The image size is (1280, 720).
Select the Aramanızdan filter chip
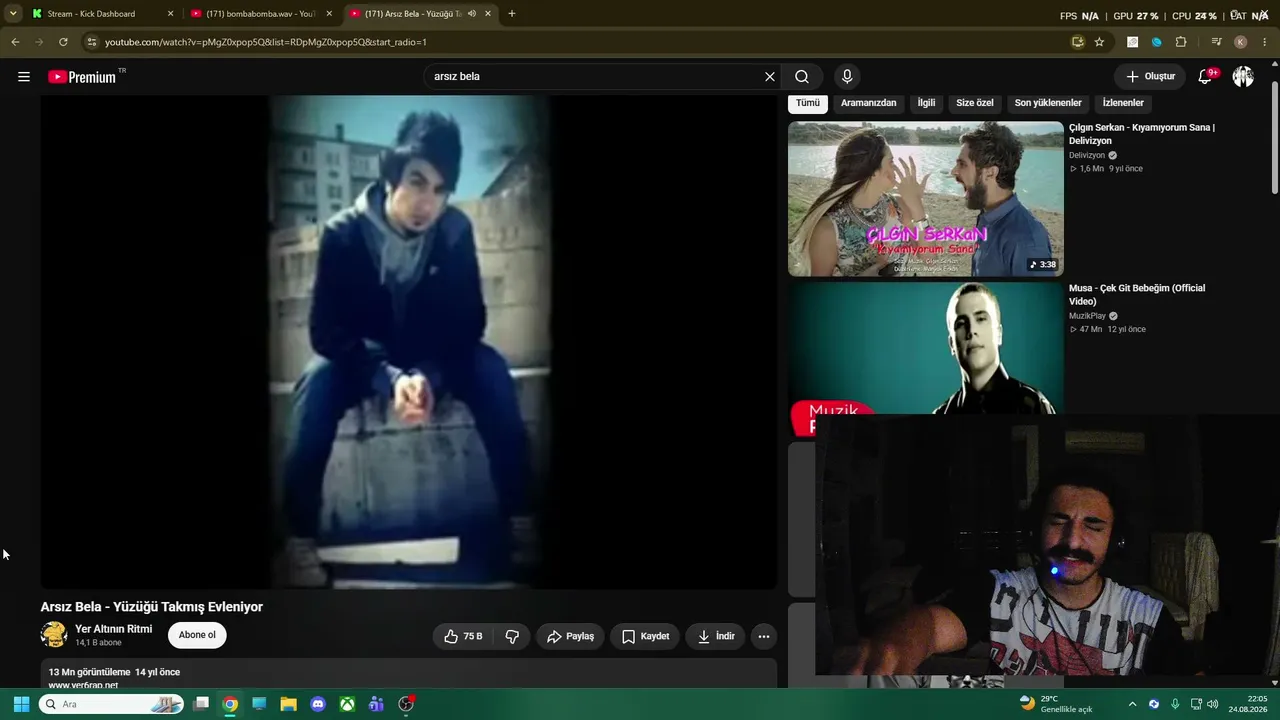(x=869, y=103)
